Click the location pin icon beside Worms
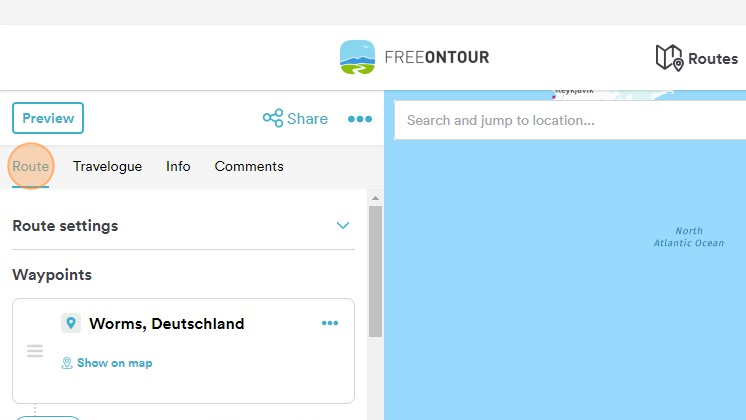The width and height of the screenshot is (746, 420). tap(71, 323)
